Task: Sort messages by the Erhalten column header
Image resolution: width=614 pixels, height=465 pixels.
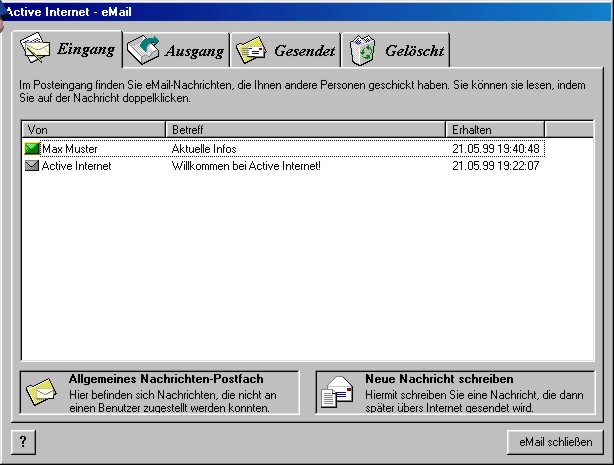Action: tap(495, 129)
